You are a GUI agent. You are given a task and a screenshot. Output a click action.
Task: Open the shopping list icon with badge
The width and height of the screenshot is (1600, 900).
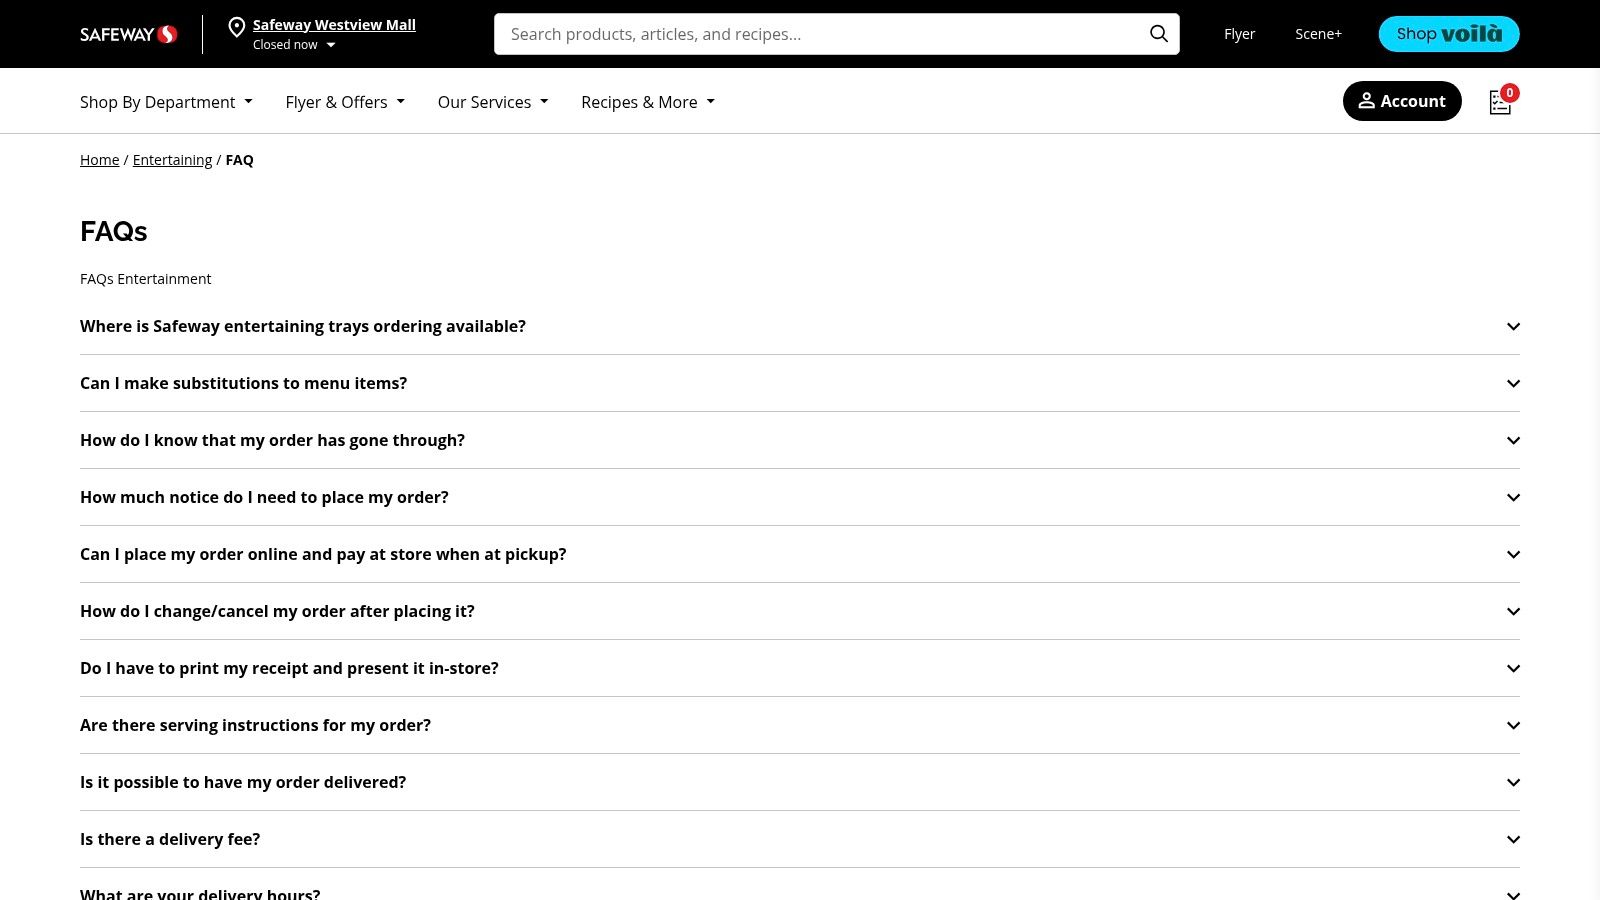tap(1500, 102)
